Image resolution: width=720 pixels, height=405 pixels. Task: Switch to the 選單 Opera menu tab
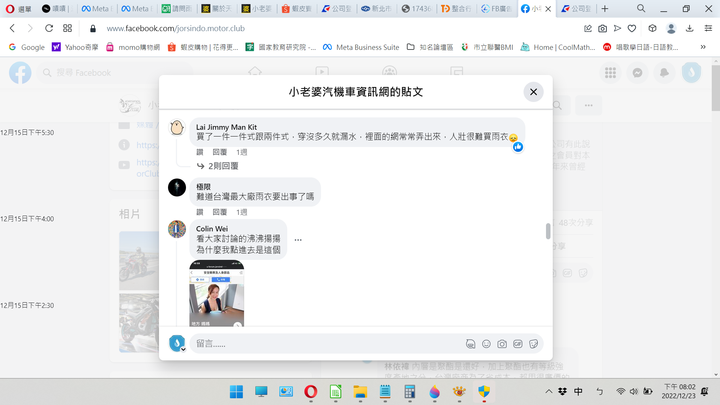(x=19, y=9)
